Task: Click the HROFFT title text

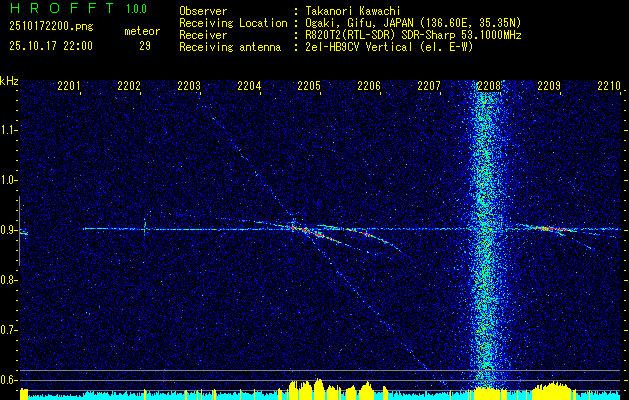Action: [62, 8]
